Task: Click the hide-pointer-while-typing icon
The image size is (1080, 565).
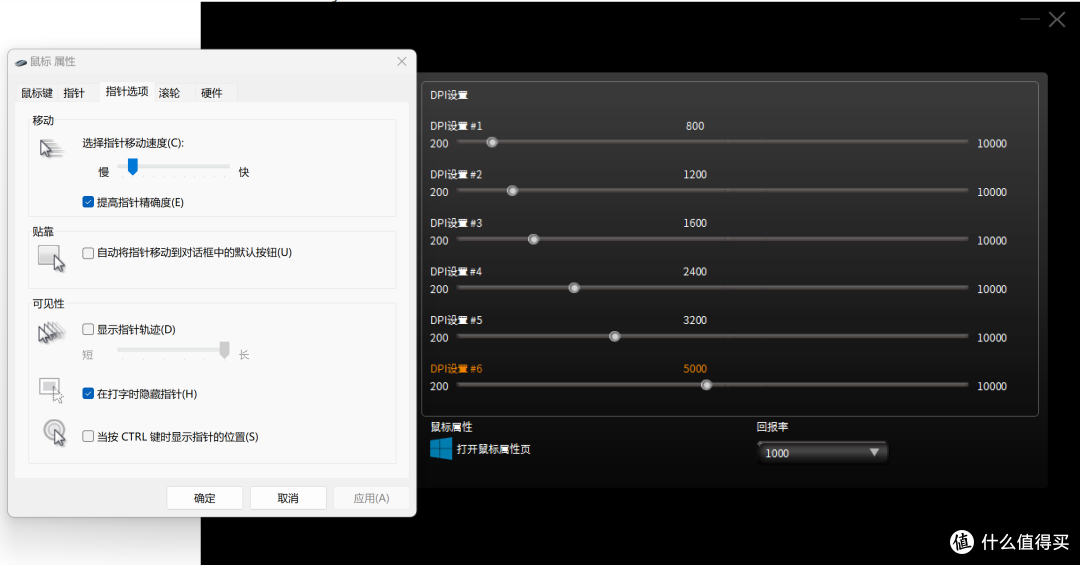Action: pyautogui.click(x=52, y=390)
